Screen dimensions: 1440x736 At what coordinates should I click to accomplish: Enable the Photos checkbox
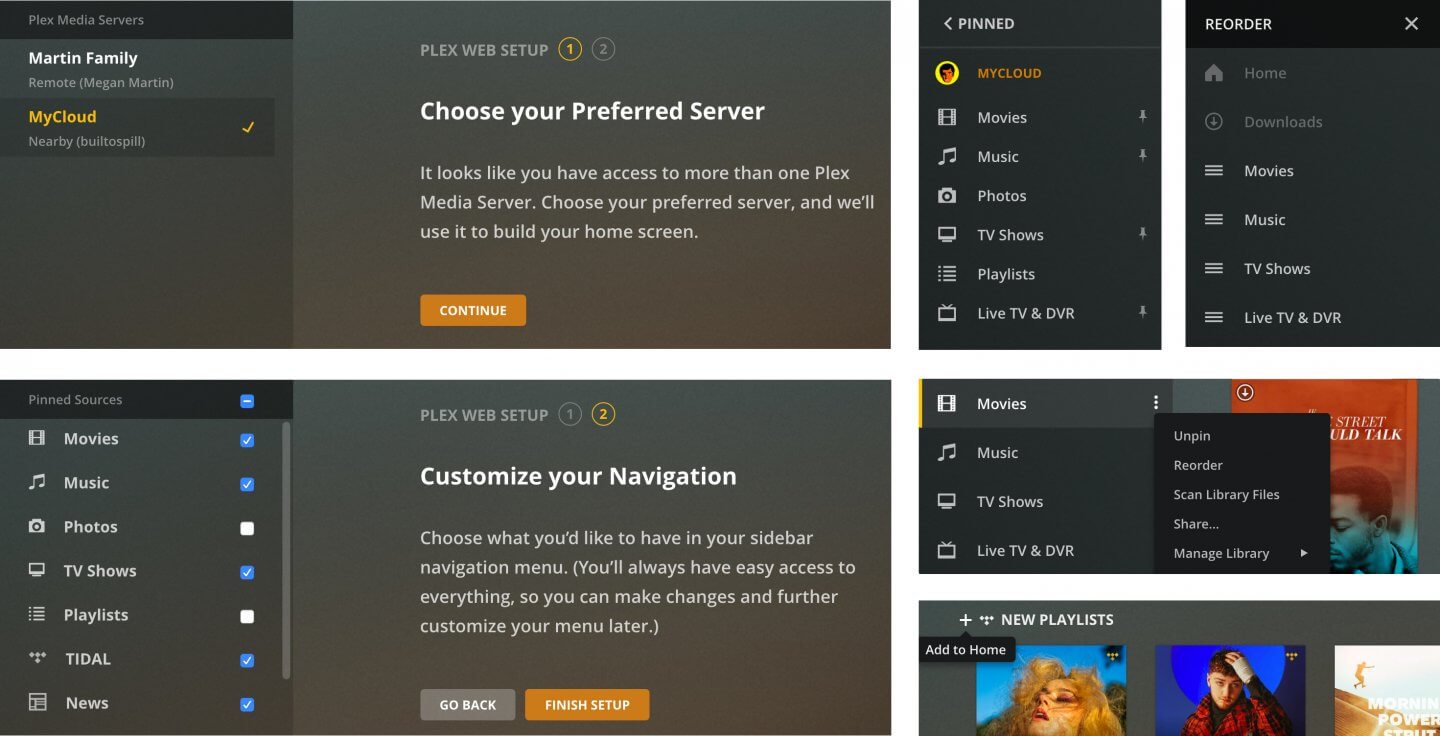[x=247, y=528]
